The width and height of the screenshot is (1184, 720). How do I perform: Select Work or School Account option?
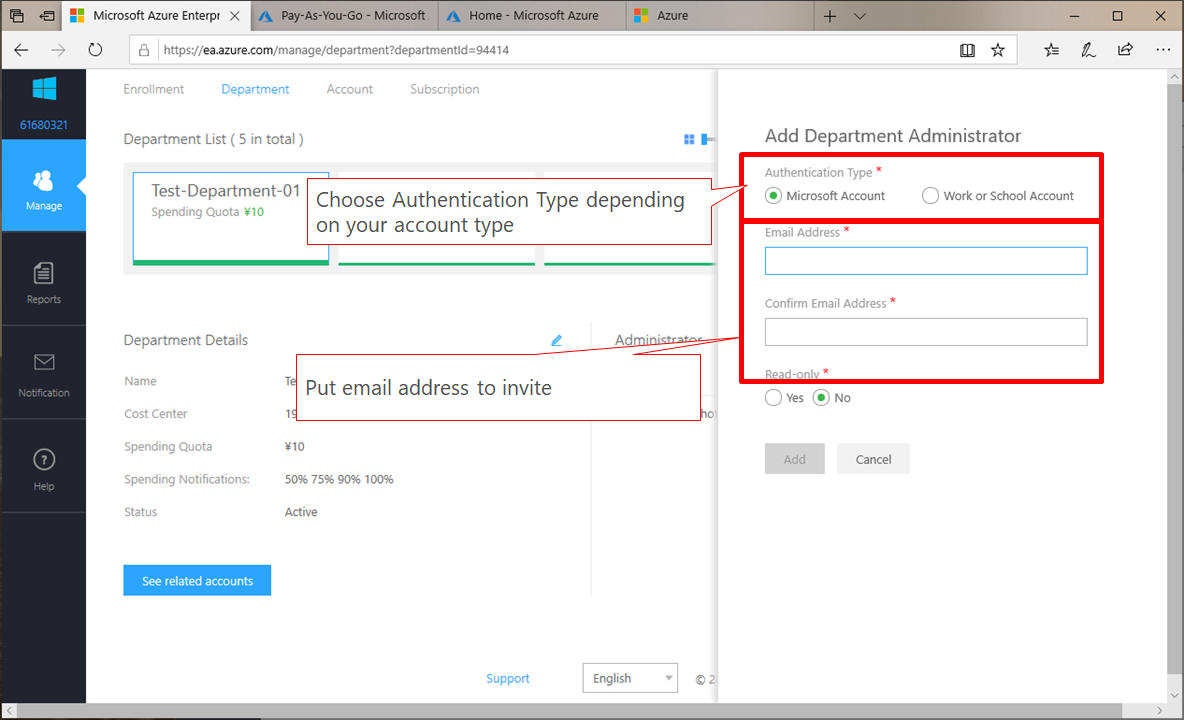point(930,195)
